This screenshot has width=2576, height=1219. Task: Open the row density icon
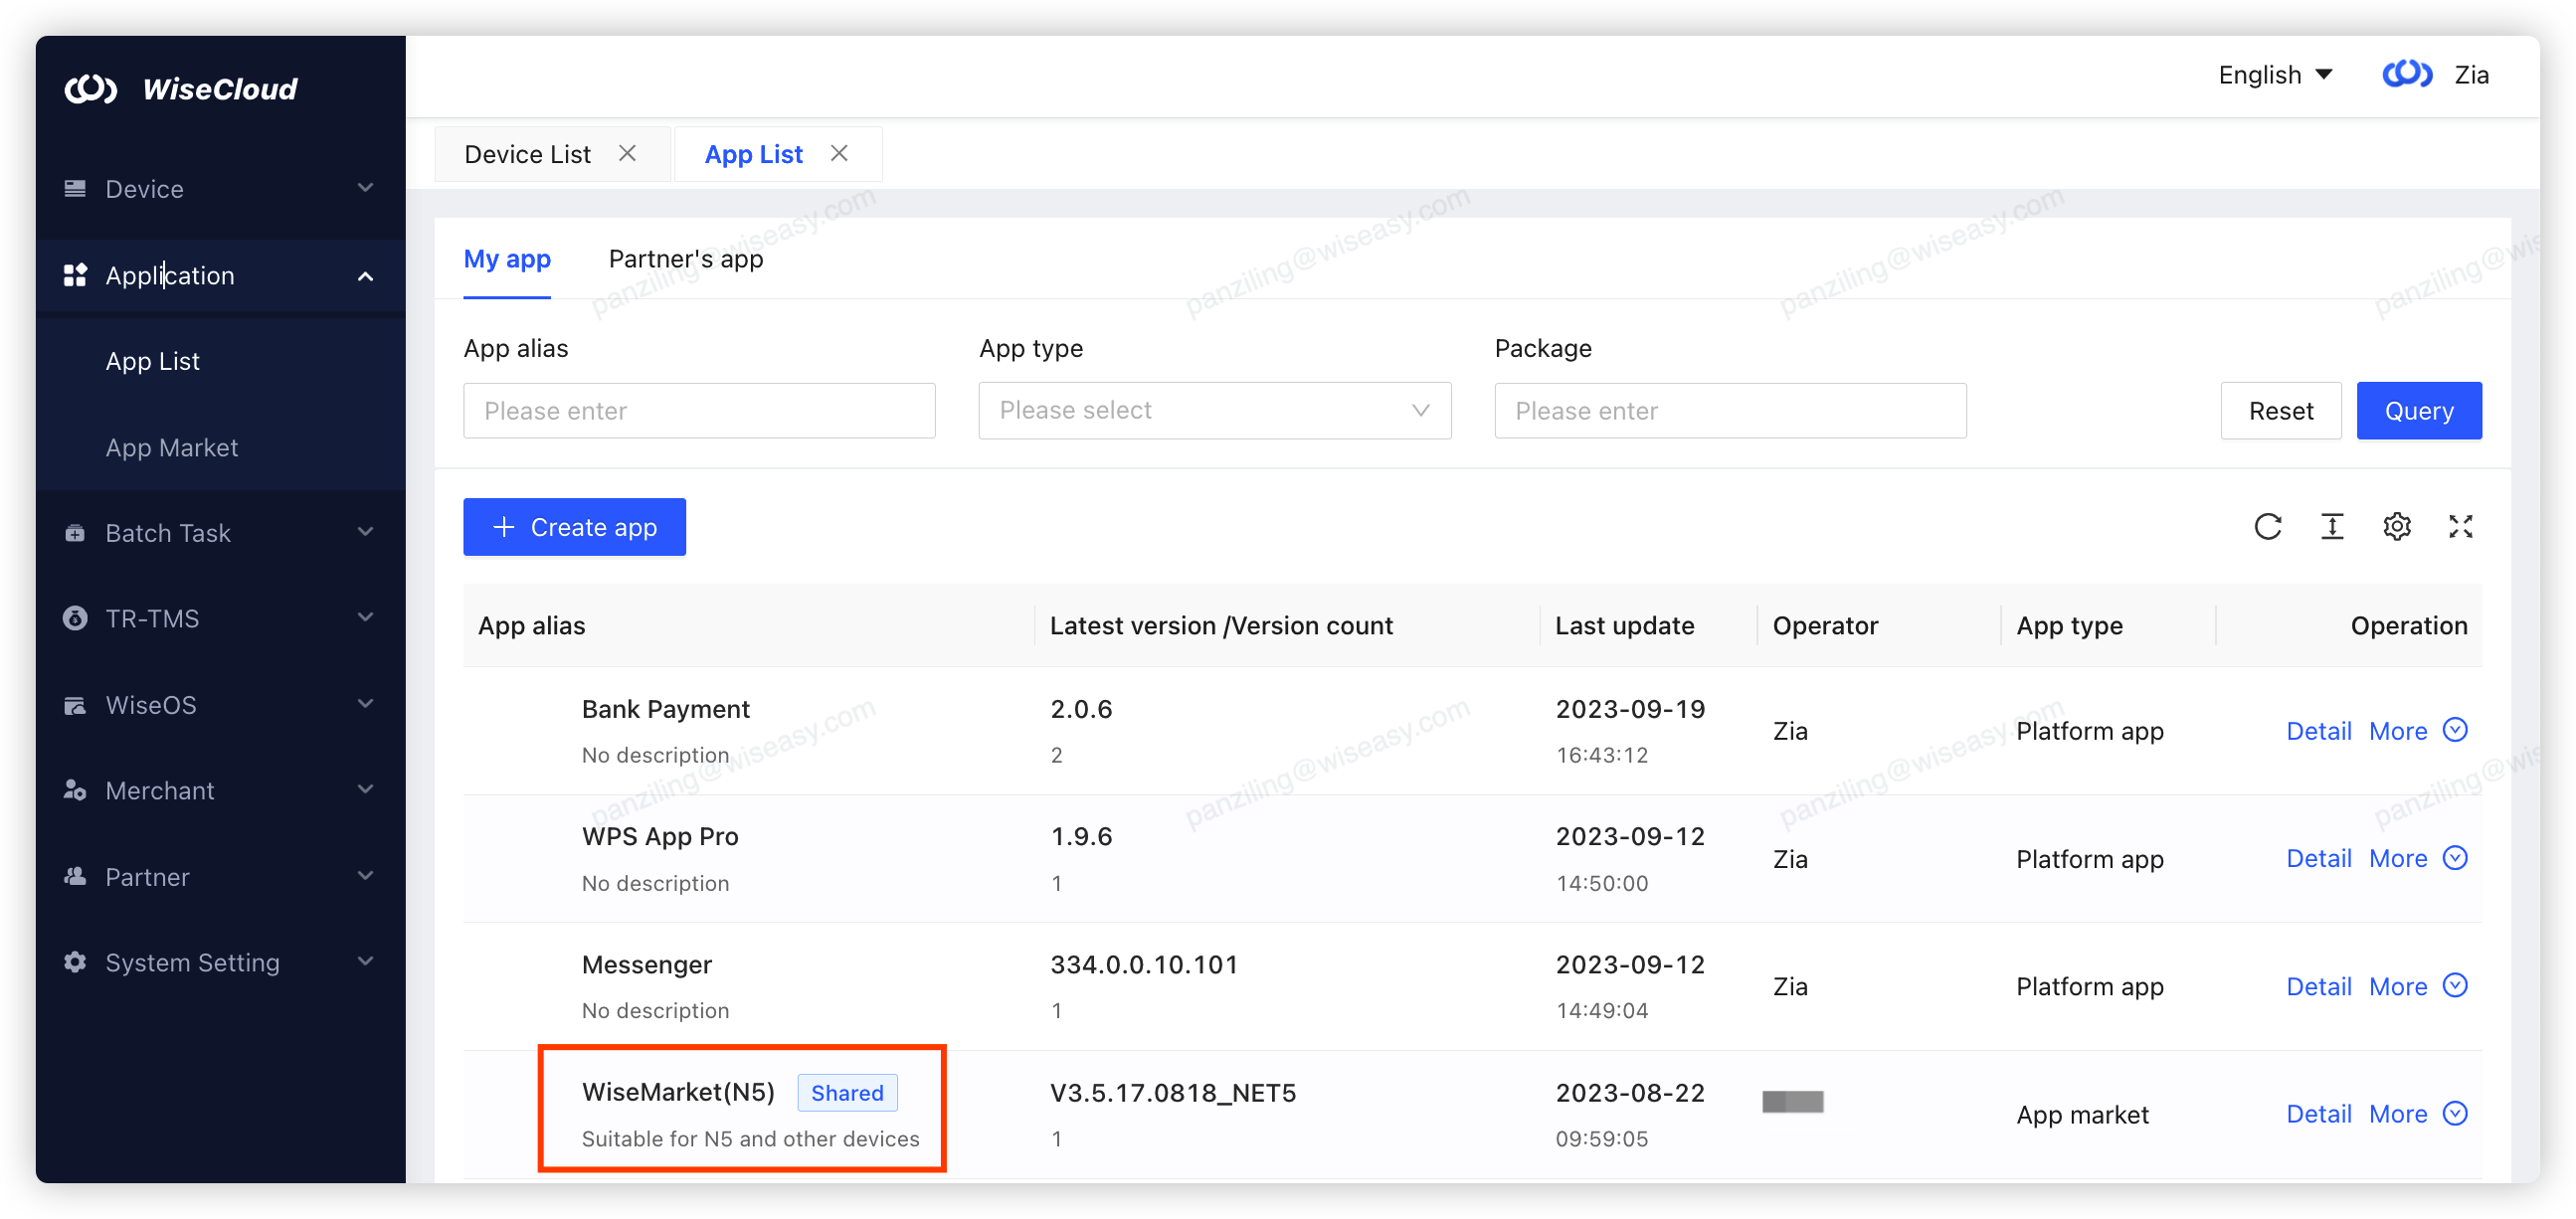(2331, 527)
